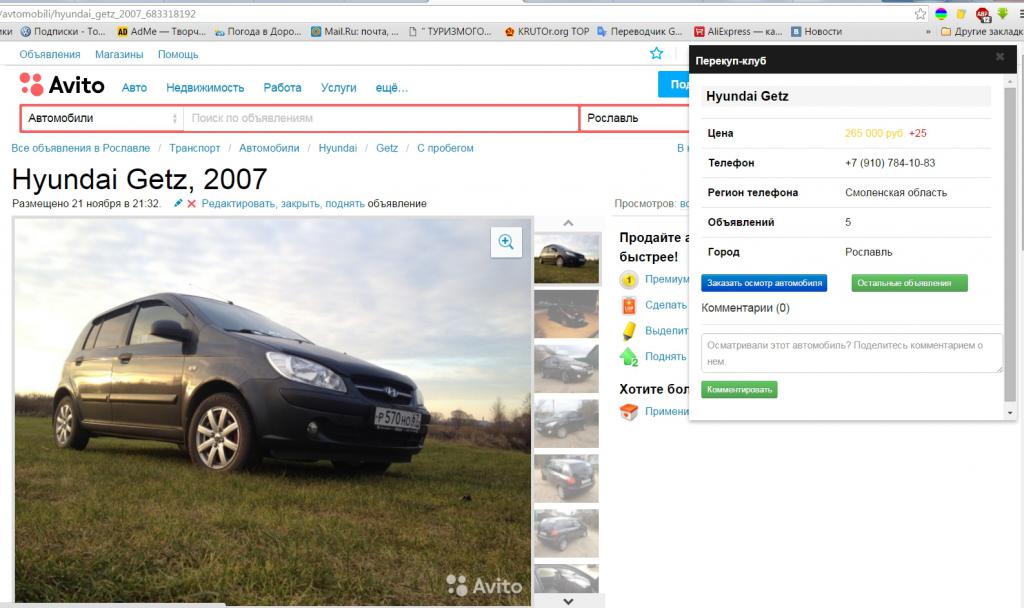Open the KRUTOr.org TOP bookmark
Screen dimensions: 1024x608
(x=547, y=31)
